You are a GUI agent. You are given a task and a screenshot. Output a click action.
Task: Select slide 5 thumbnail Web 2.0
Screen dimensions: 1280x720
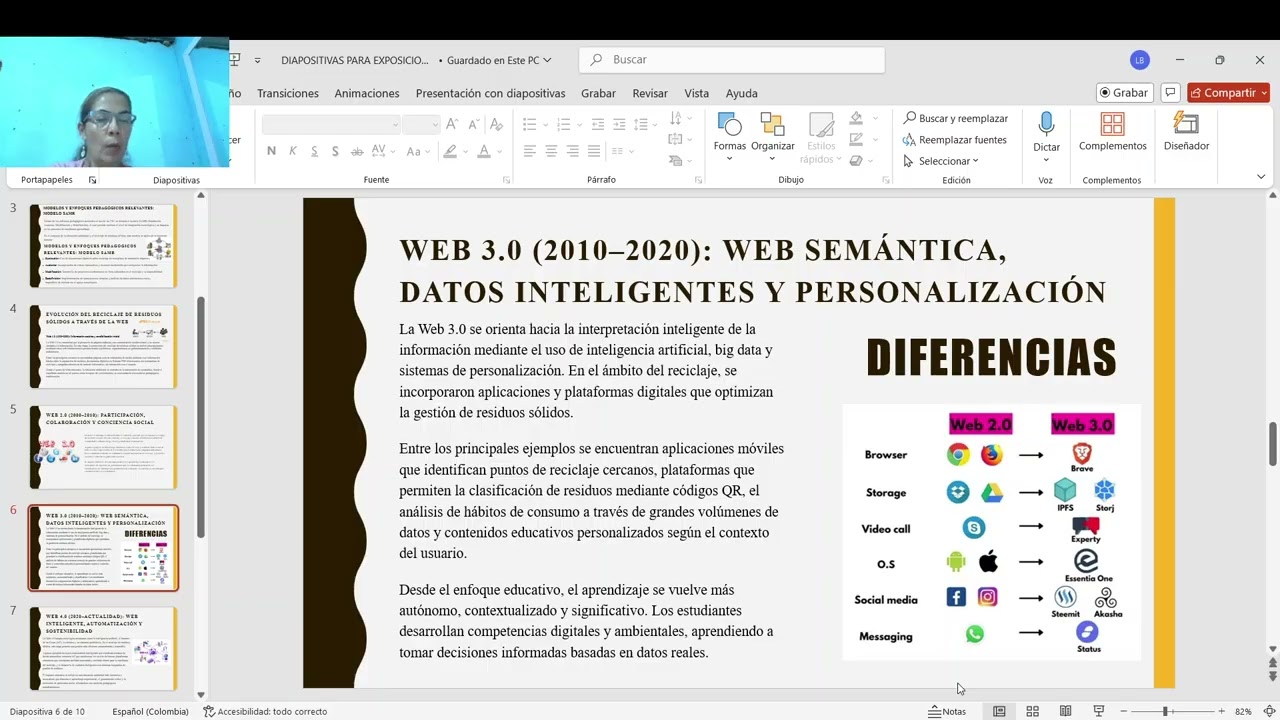103,447
